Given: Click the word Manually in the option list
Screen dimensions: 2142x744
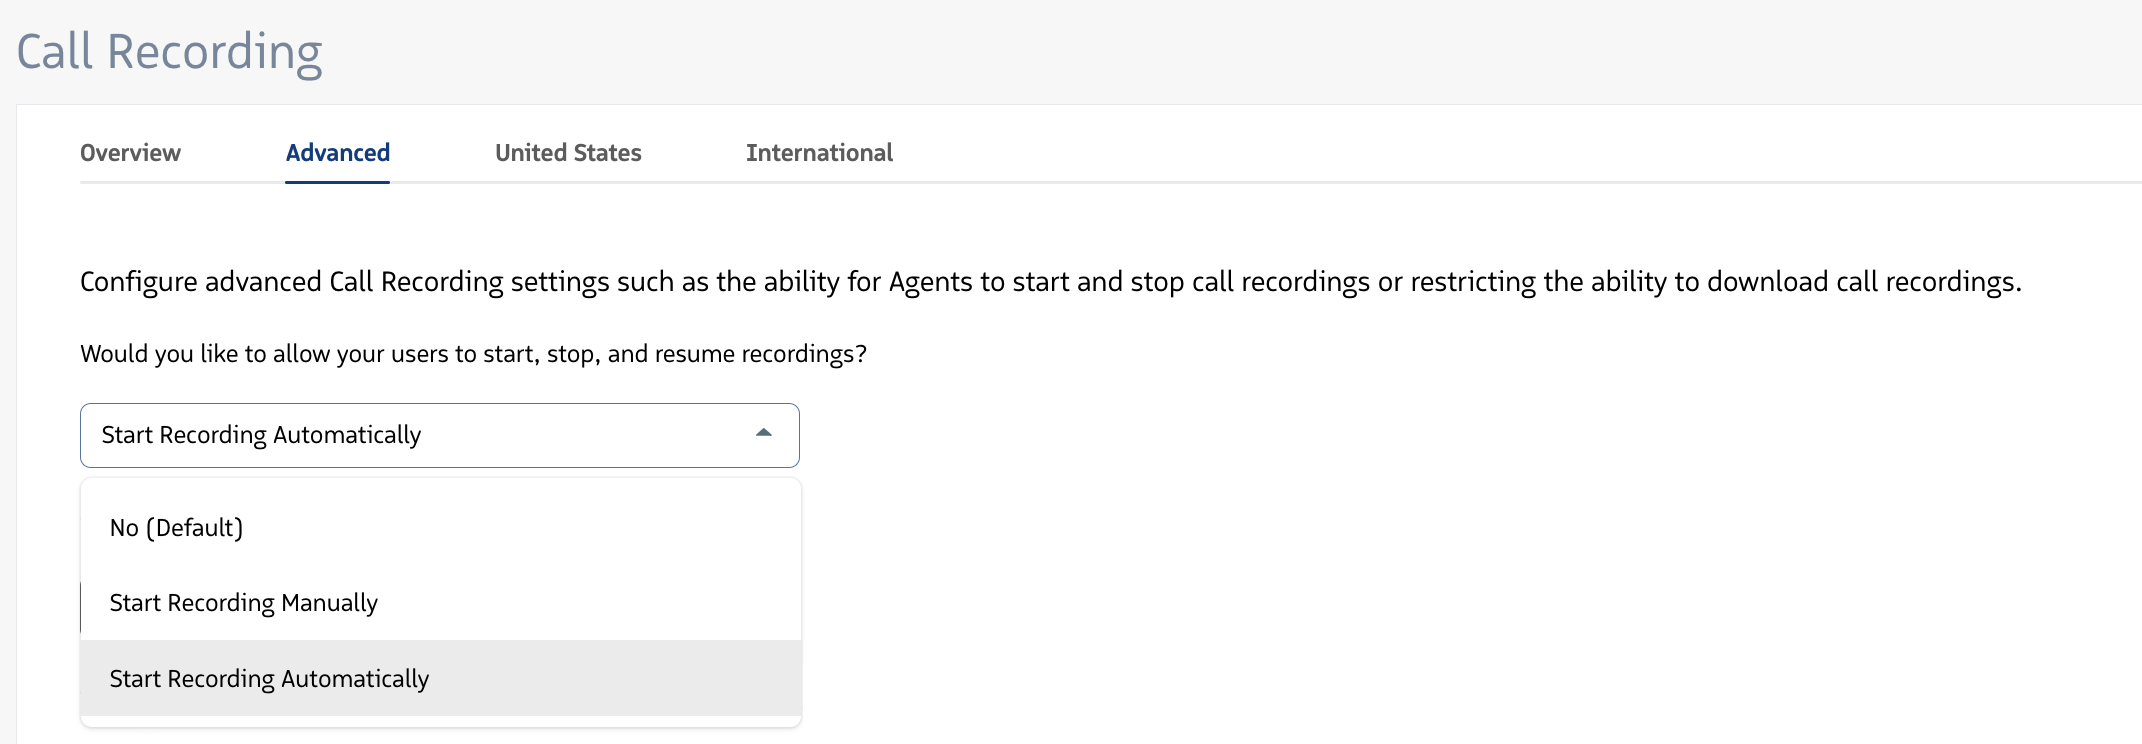Looking at the screenshot, I should 329,603.
